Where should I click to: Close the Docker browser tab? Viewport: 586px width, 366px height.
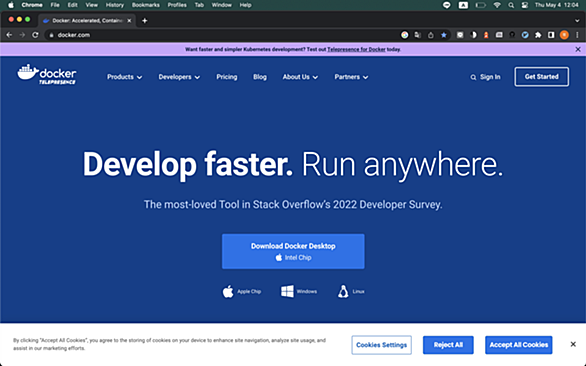(129, 21)
